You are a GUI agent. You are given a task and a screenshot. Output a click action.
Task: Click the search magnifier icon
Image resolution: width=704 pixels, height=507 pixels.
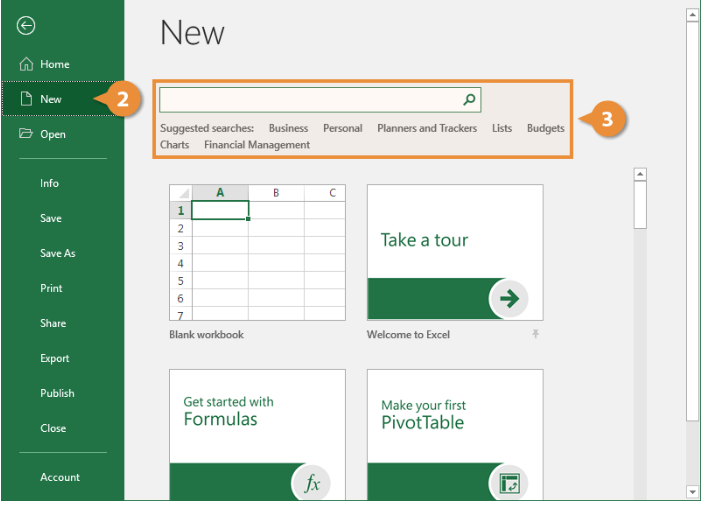point(469,99)
